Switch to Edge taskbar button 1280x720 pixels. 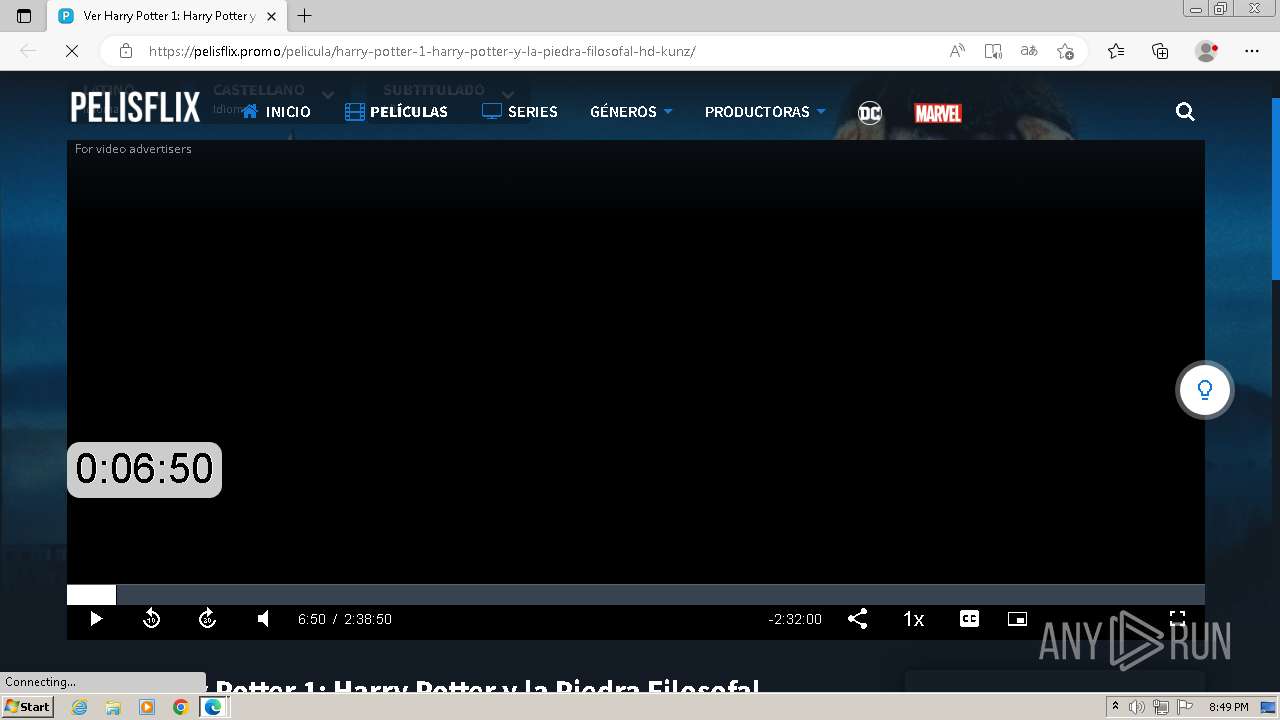(214, 707)
